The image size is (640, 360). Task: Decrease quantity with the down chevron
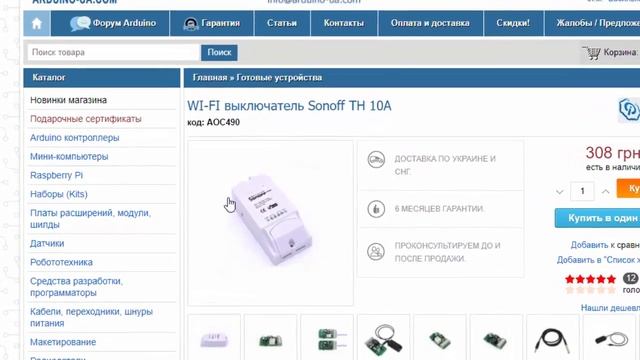point(560,191)
